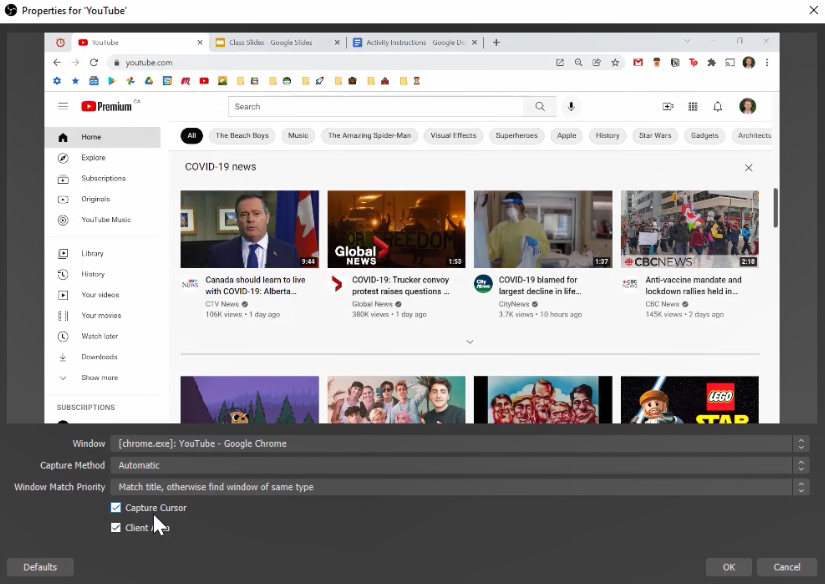This screenshot has width=825, height=584.
Task: Click the Gmail extension icon in Chrome toolbar
Action: (638, 63)
